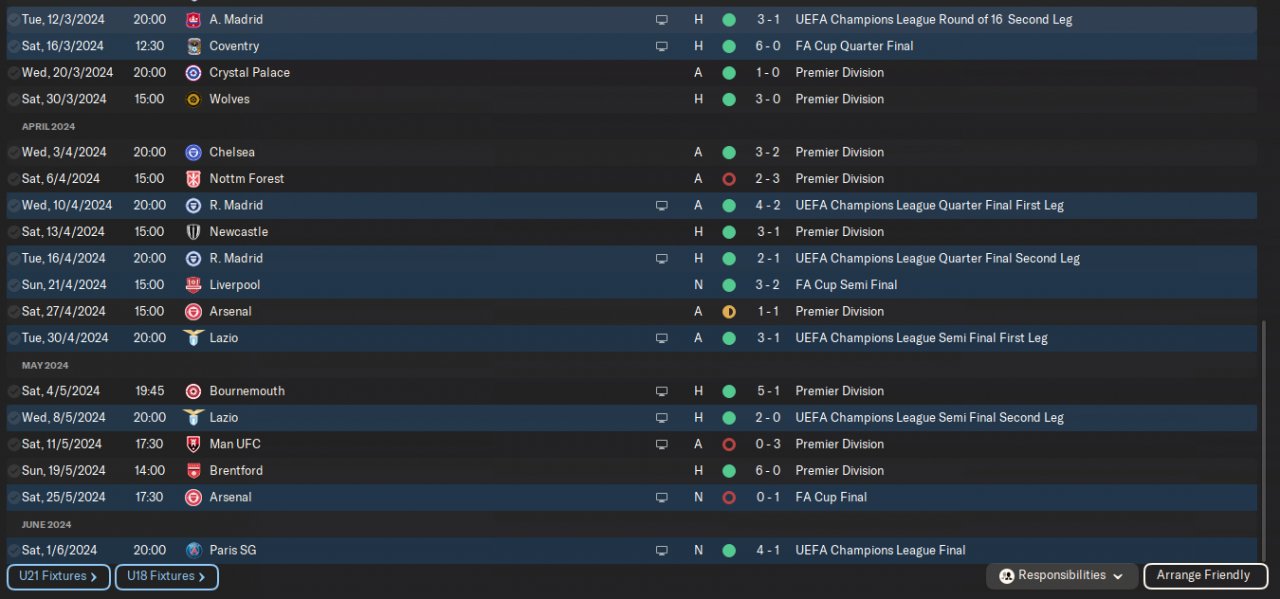1280x599 pixels.
Task: Click the Coventry club badge
Action: (x=193, y=46)
